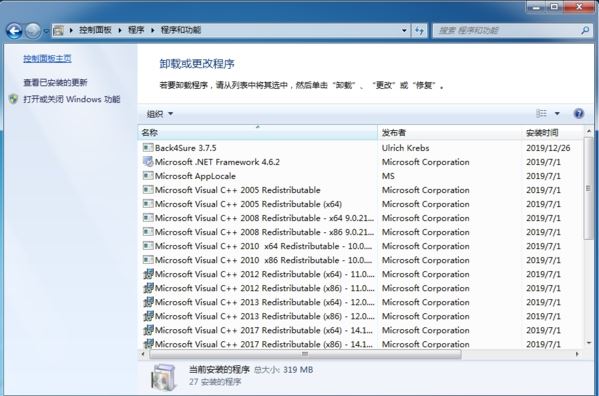The image size is (599, 396).
Task: Select Visual C++ 2010 x64 Redistributable icon
Action: (x=148, y=246)
